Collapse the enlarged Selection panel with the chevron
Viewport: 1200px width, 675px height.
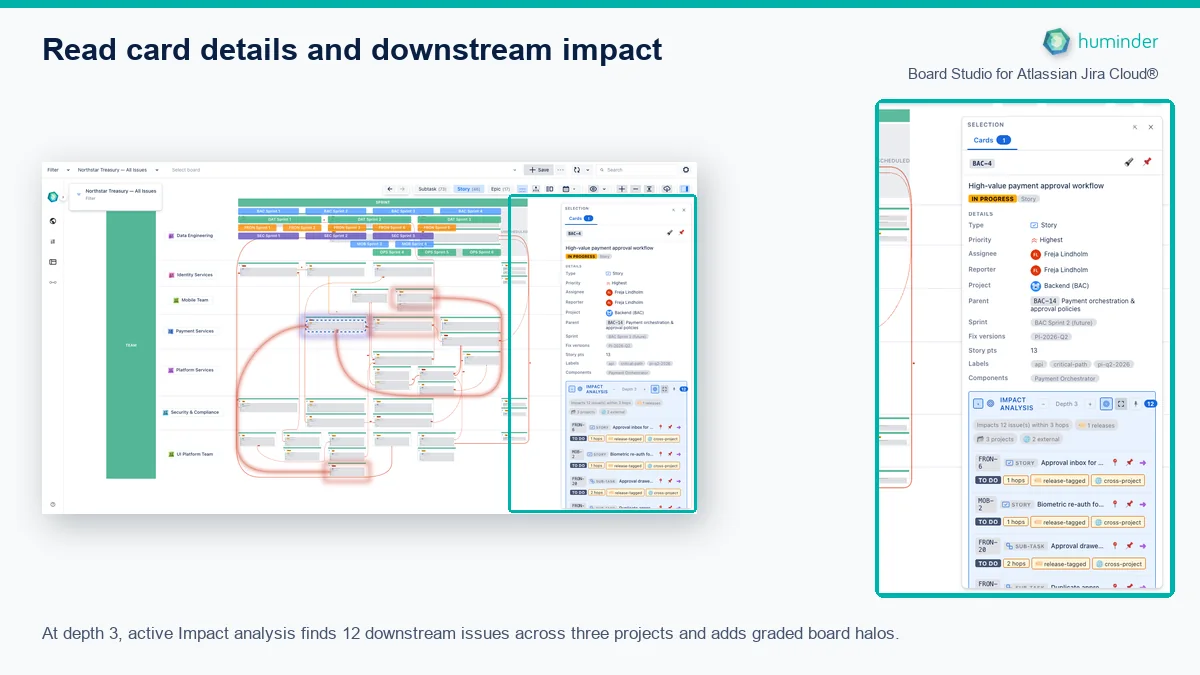pos(1134,127)
